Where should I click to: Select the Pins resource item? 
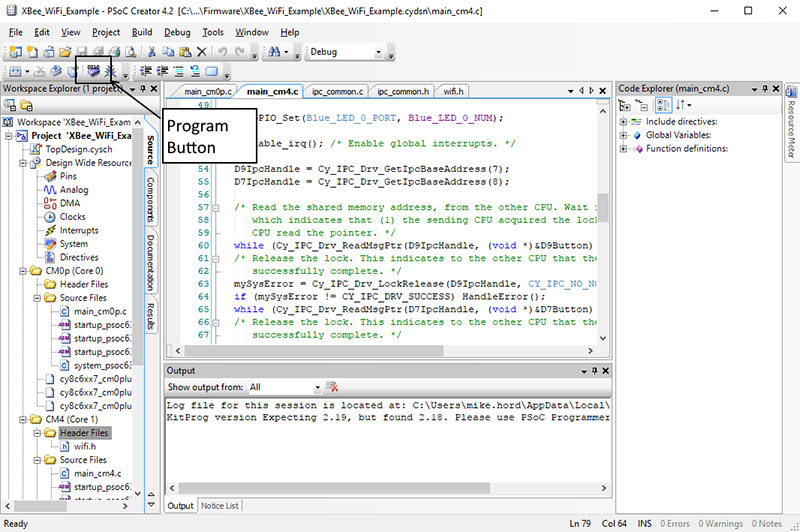point(68,176)
